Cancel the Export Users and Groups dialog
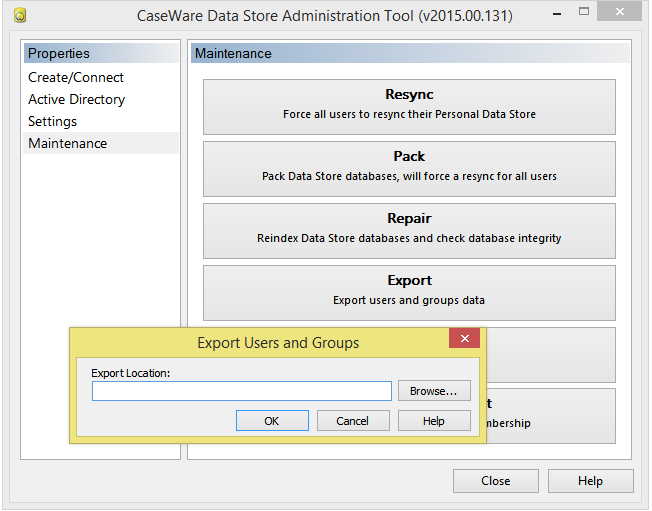The height and width of the screenshot is (511, 652). point(353,421)
